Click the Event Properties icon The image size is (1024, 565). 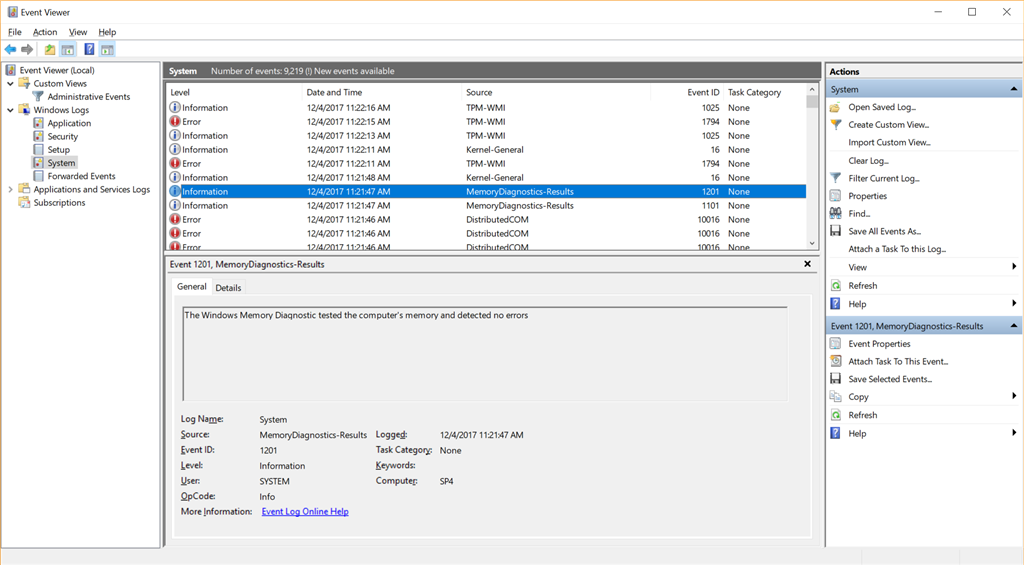pos(835,344)
